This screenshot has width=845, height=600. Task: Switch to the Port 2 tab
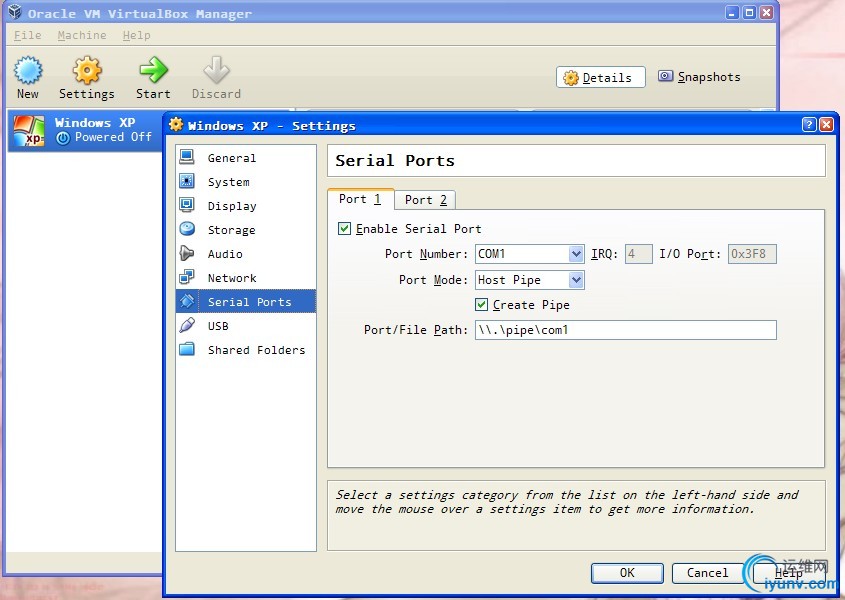pos(425,200)
